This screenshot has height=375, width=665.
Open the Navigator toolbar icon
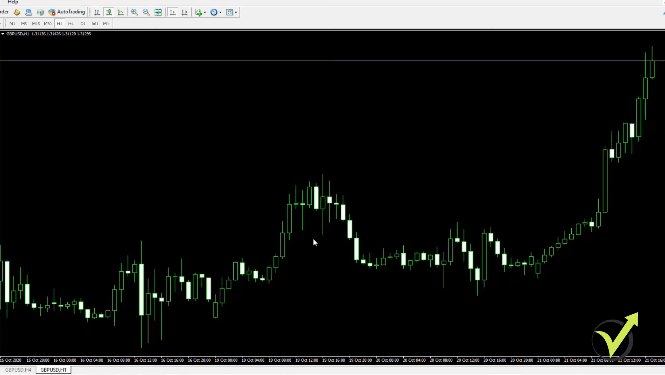coord(40,12)
